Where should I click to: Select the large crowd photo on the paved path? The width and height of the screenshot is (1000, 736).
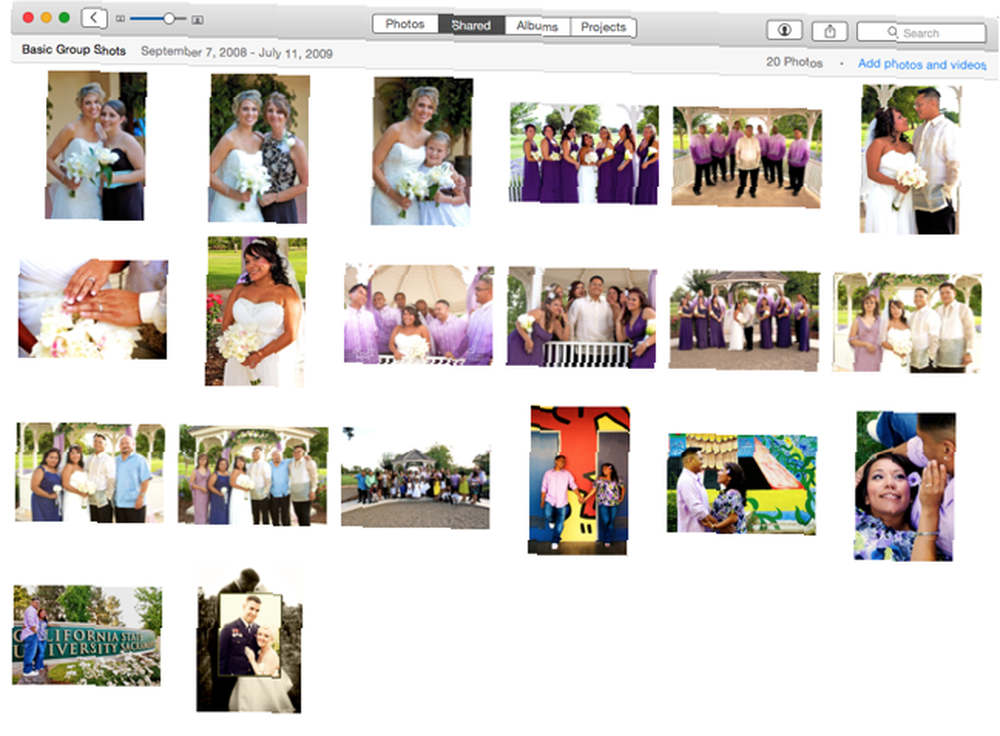[x=416, y=478]
